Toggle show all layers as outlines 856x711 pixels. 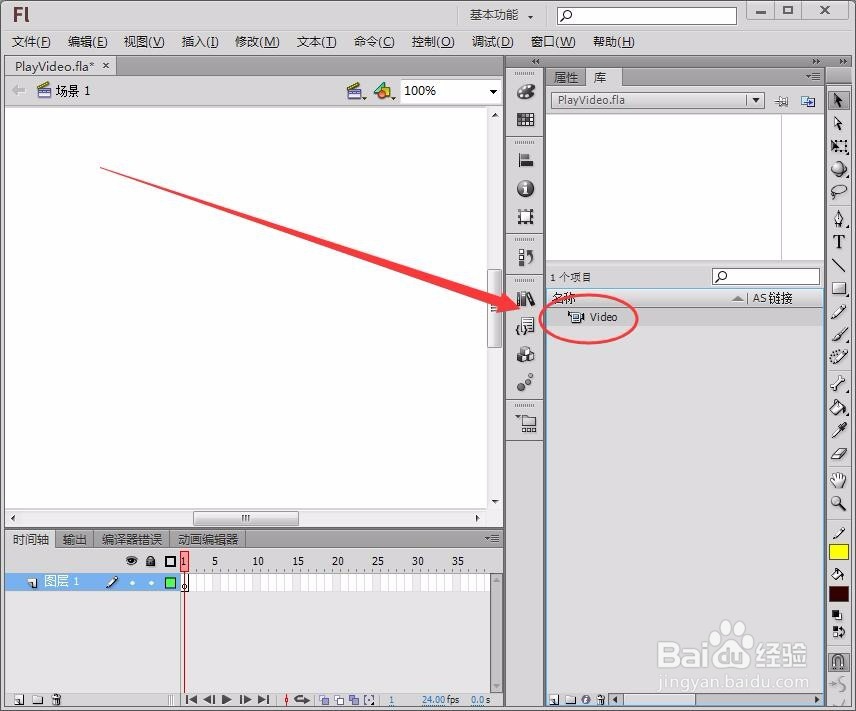point(170,561)
